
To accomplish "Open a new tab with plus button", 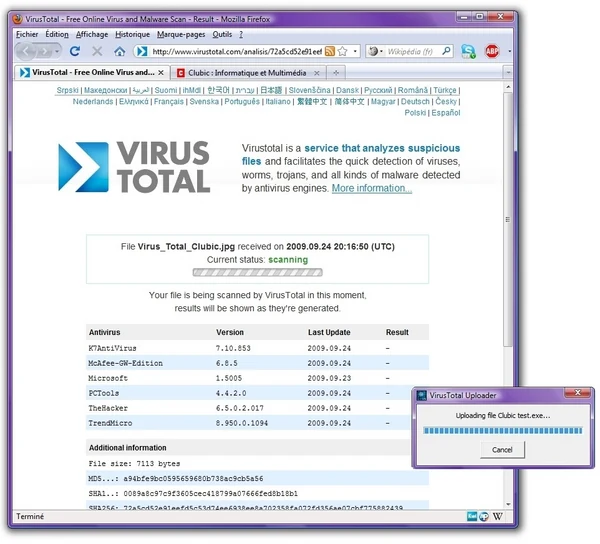I will coord(336,73).
